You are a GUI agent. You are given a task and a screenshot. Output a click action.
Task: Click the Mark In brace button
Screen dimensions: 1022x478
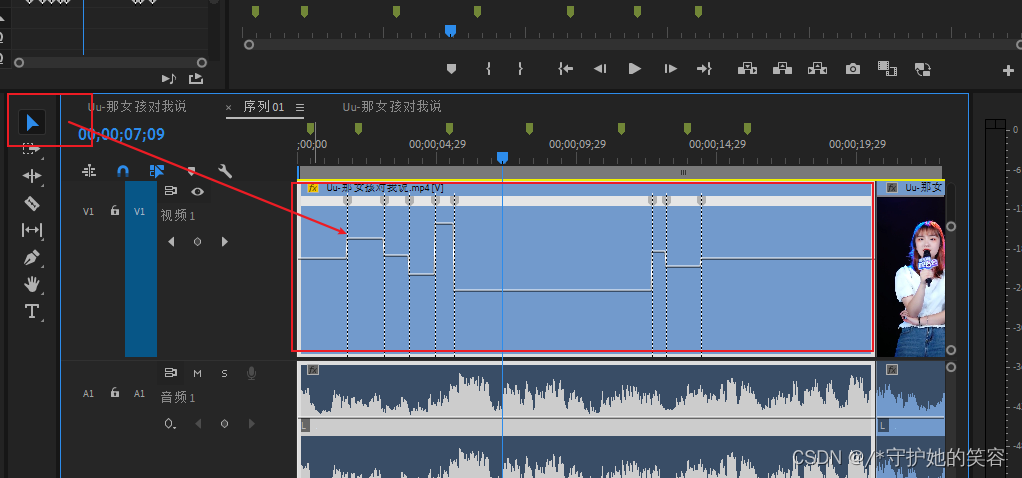[489, 68]
